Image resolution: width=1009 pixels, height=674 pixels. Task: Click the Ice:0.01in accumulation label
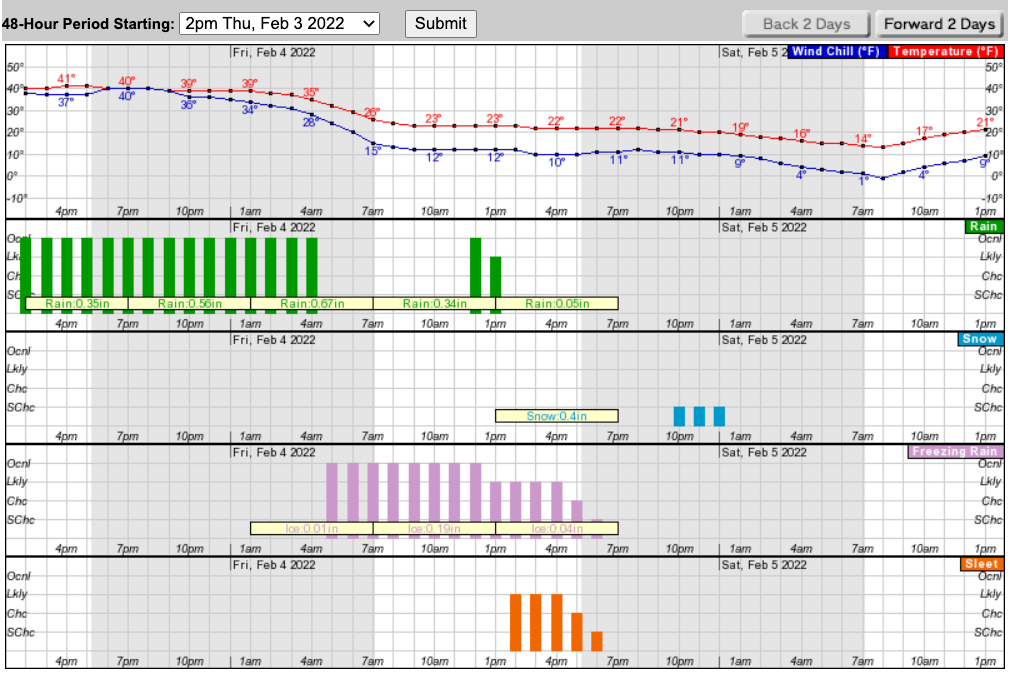pyautogui.click(x=311, y=529)
